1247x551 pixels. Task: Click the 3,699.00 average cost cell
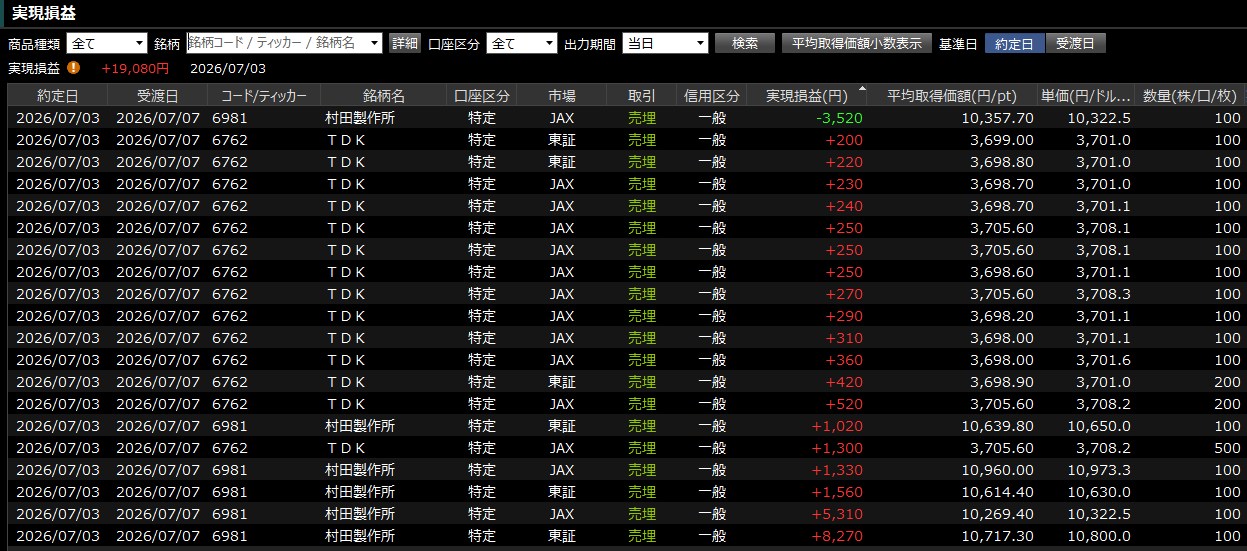coord(1002,140)
